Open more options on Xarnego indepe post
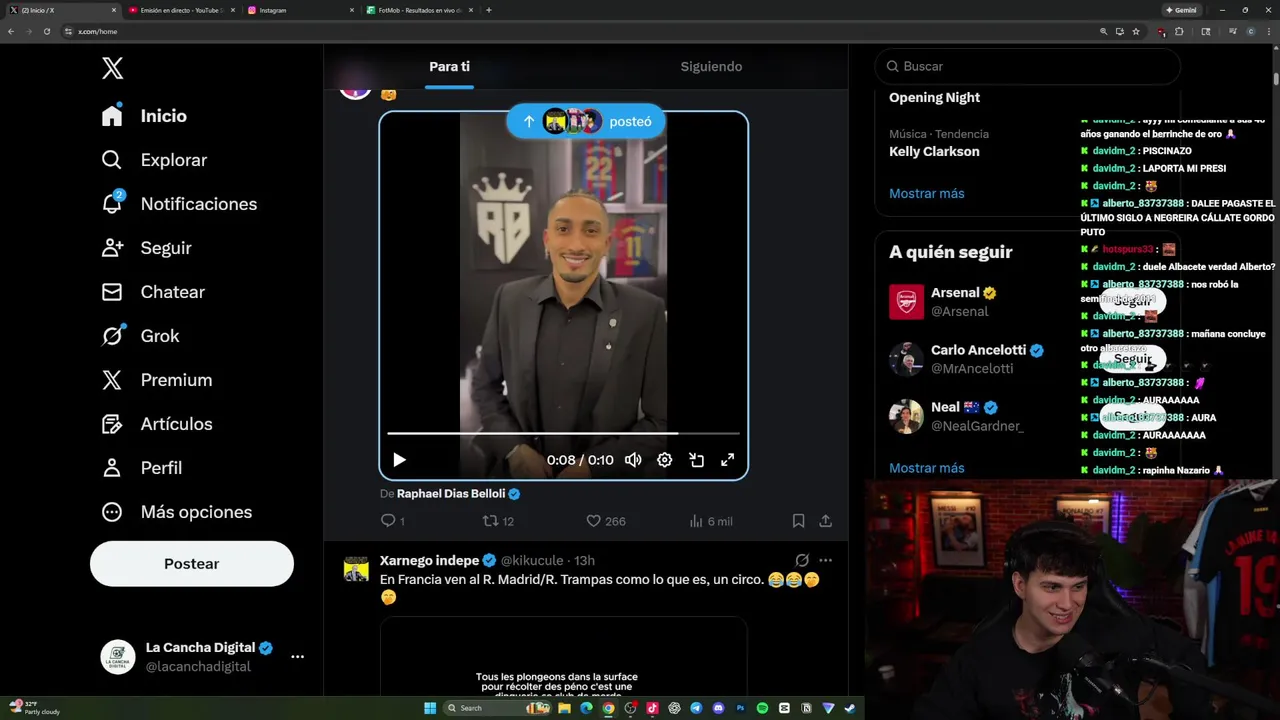This screenshot has height=720, width=1280. coord(825,560)
